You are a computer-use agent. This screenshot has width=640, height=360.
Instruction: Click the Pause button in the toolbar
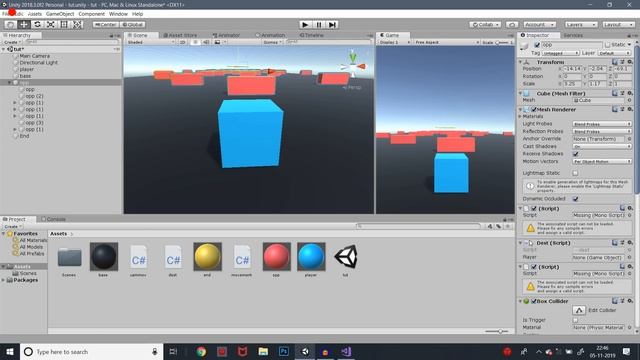[x=319, y=24]
